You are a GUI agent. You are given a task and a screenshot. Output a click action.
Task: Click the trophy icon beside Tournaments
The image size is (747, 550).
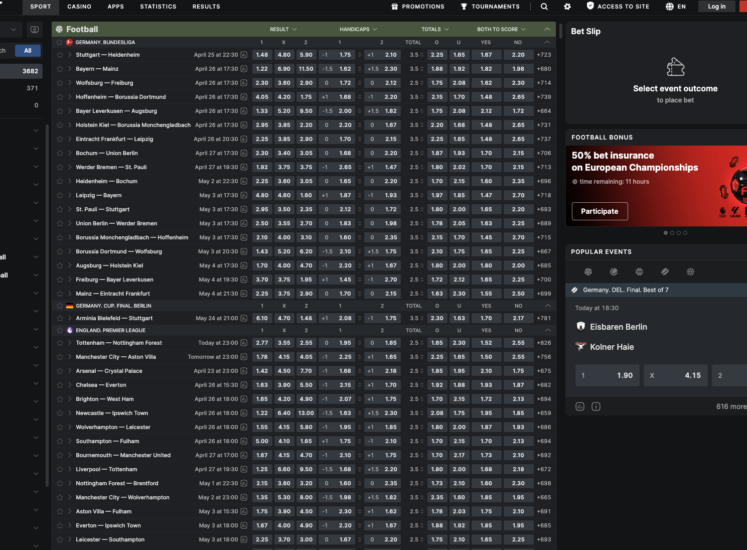pos(464,6)
